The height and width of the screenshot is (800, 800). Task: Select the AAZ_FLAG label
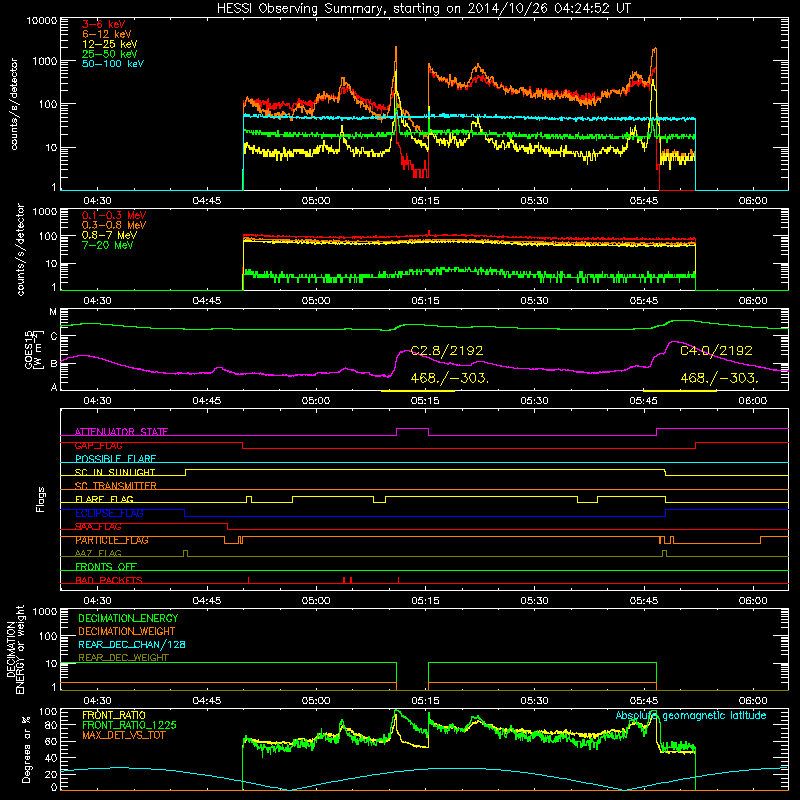point(98,553)
